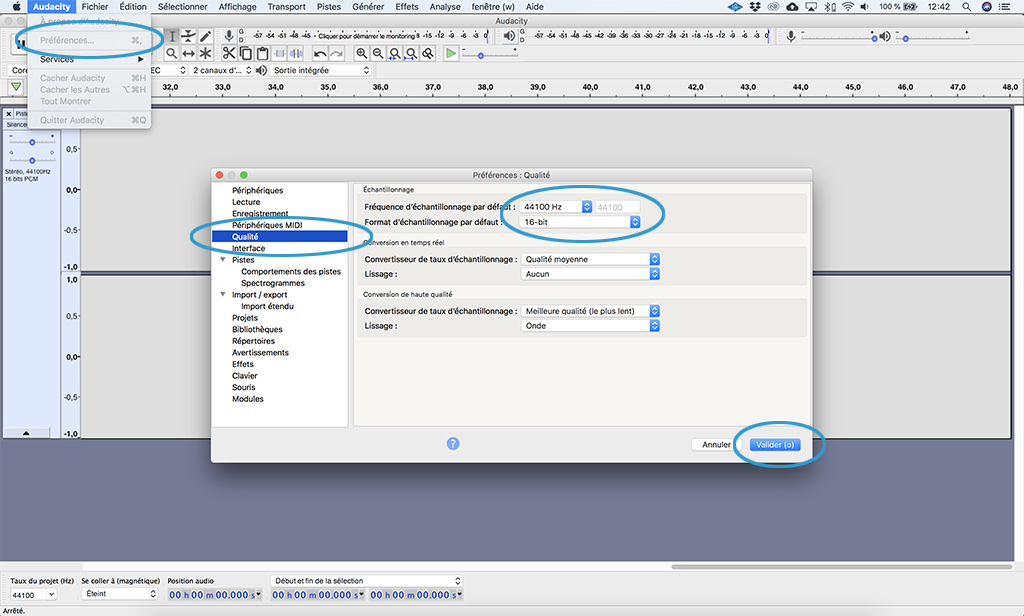Open the Preferences help question mark
Viewport: 1024px width, 616px height.
click(453, 444)
